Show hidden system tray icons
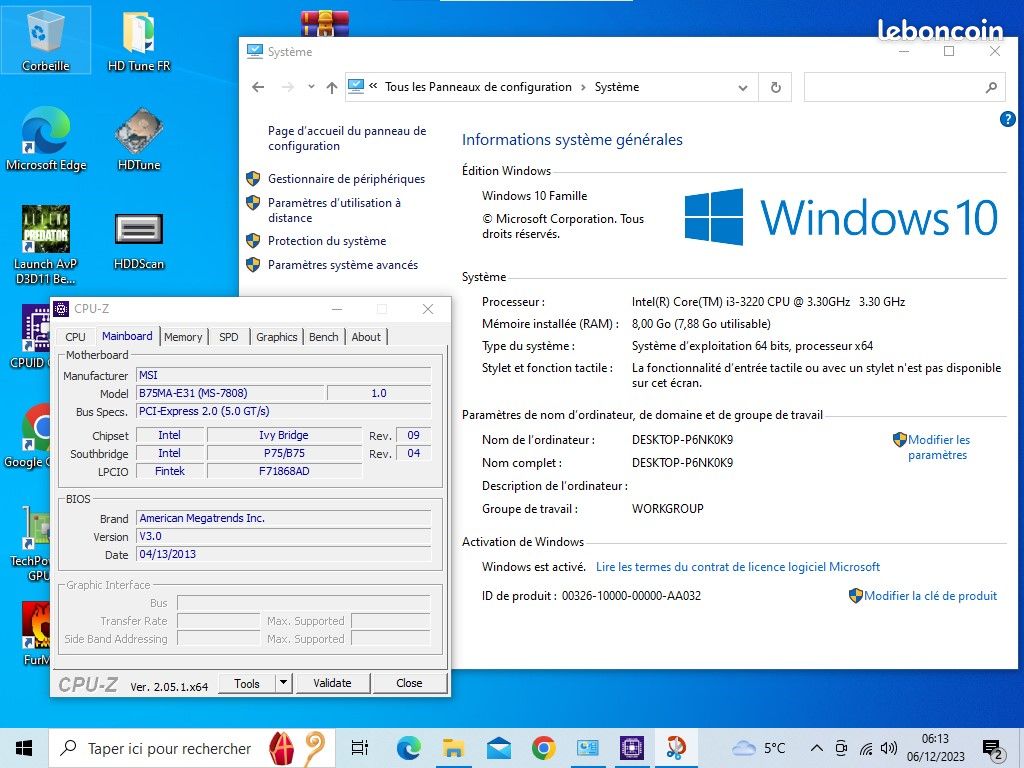The image size is (1024, 768). (x=816, y=748)
